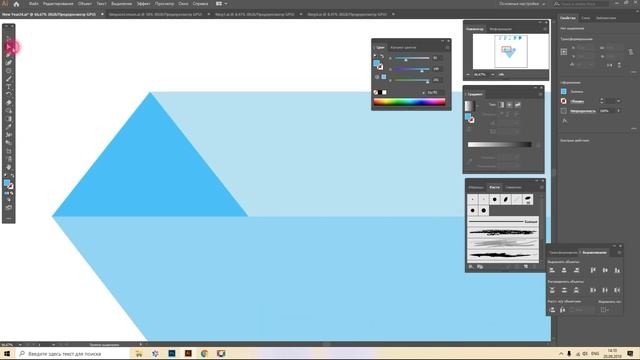
Task: Align objects horizontally left in Align panel
Action: (552, 270)
